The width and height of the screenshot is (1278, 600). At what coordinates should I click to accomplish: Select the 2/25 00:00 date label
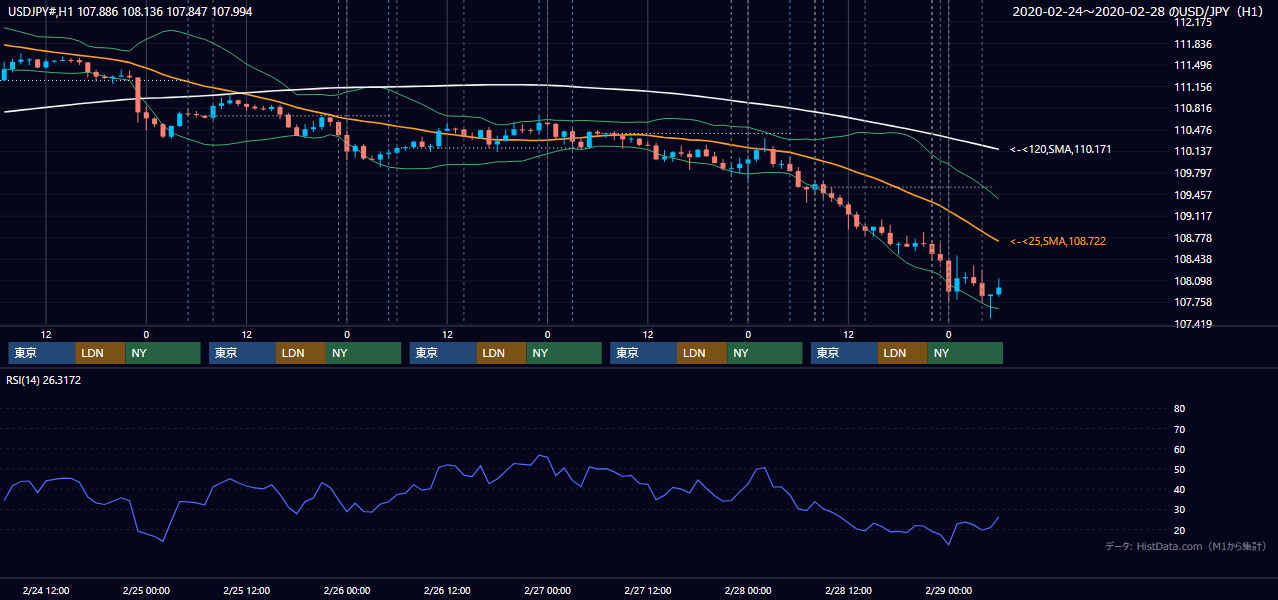tap(146, 591)
